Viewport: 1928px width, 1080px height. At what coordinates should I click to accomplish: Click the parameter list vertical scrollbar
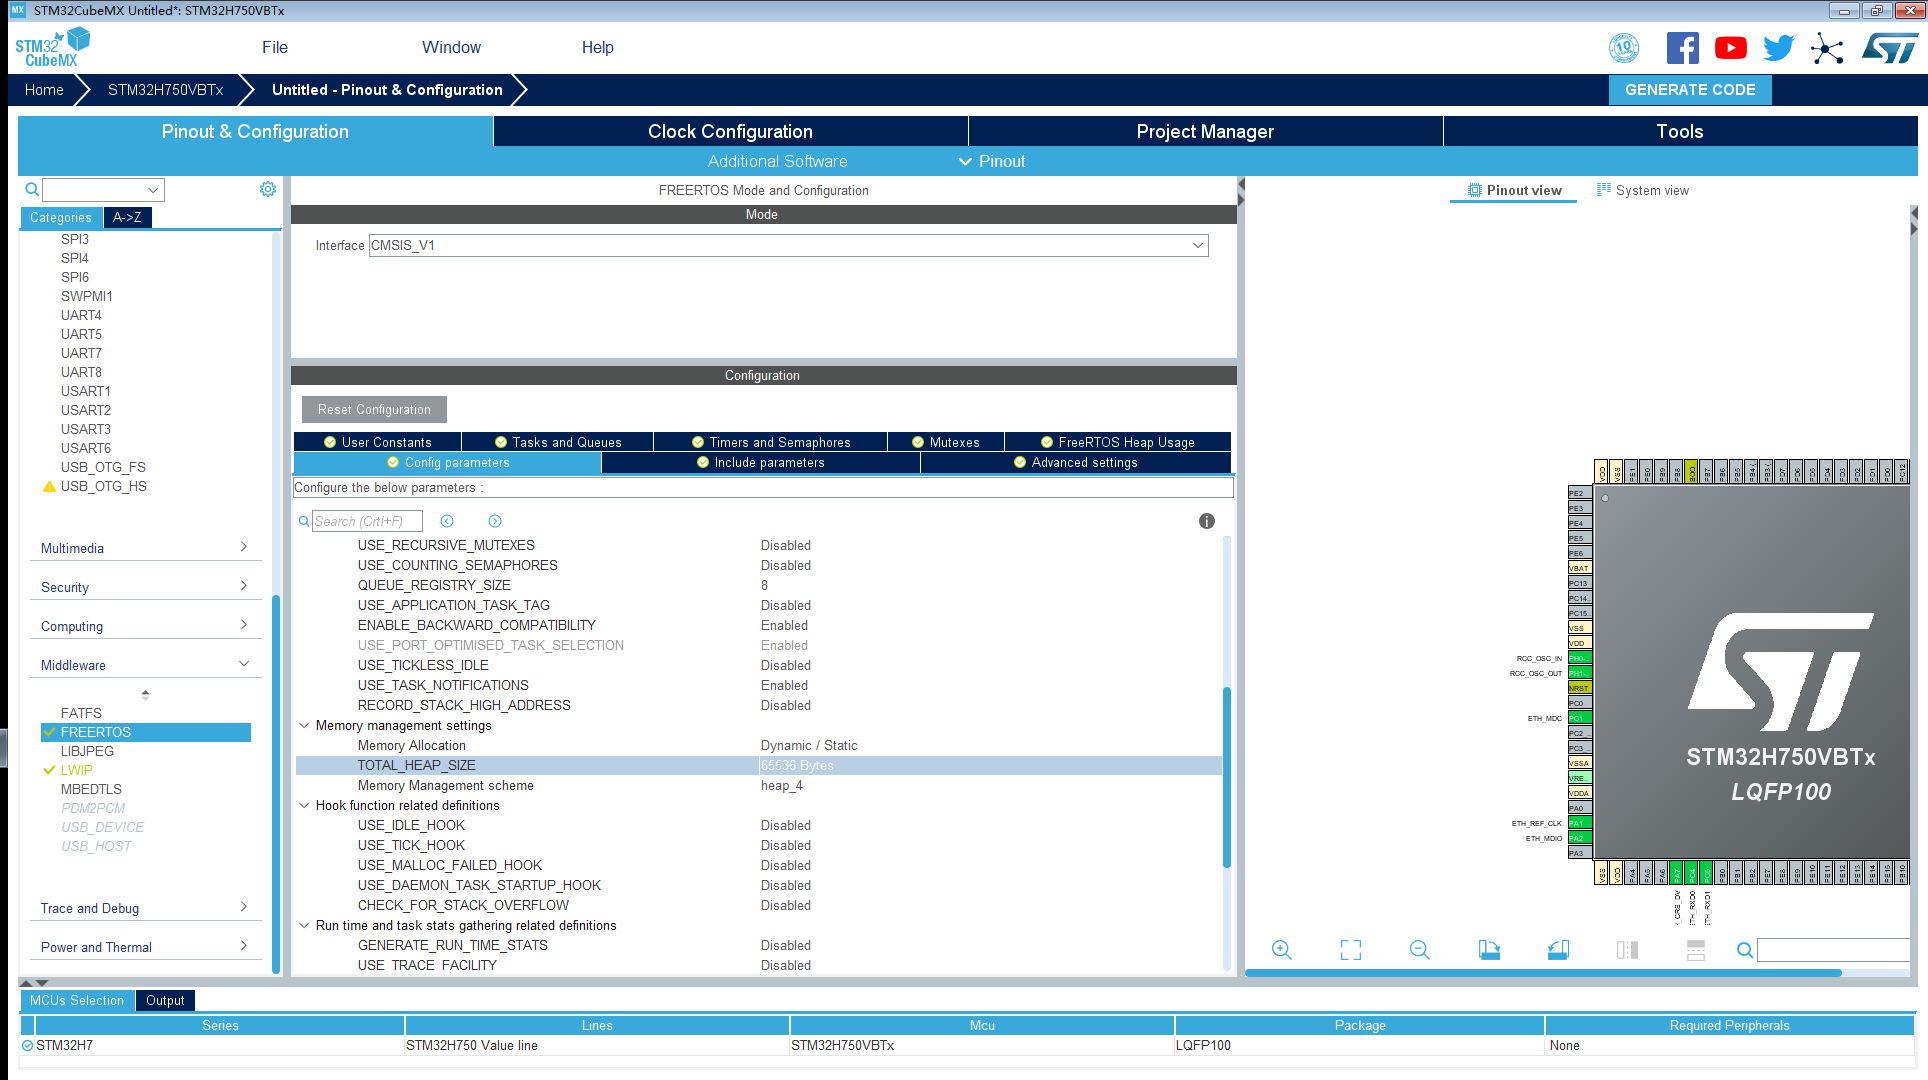pos(1226,775)
